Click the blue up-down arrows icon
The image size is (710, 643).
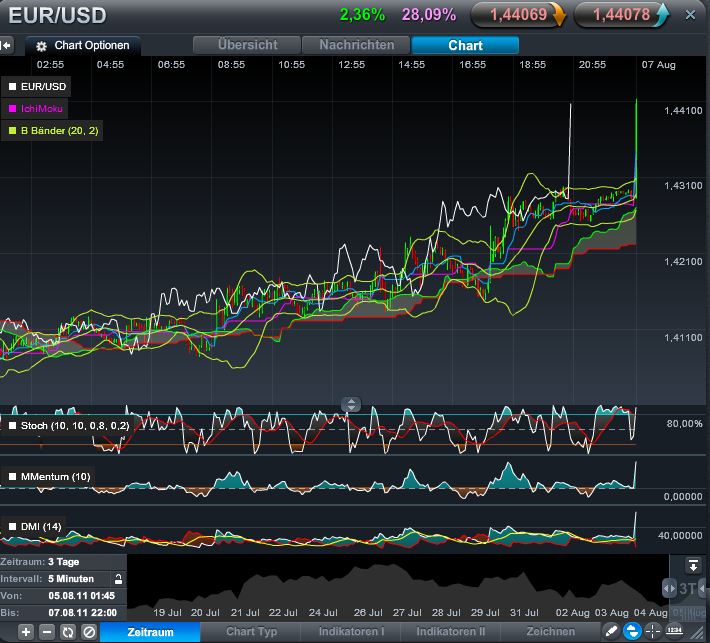click(x=632, y=631)
